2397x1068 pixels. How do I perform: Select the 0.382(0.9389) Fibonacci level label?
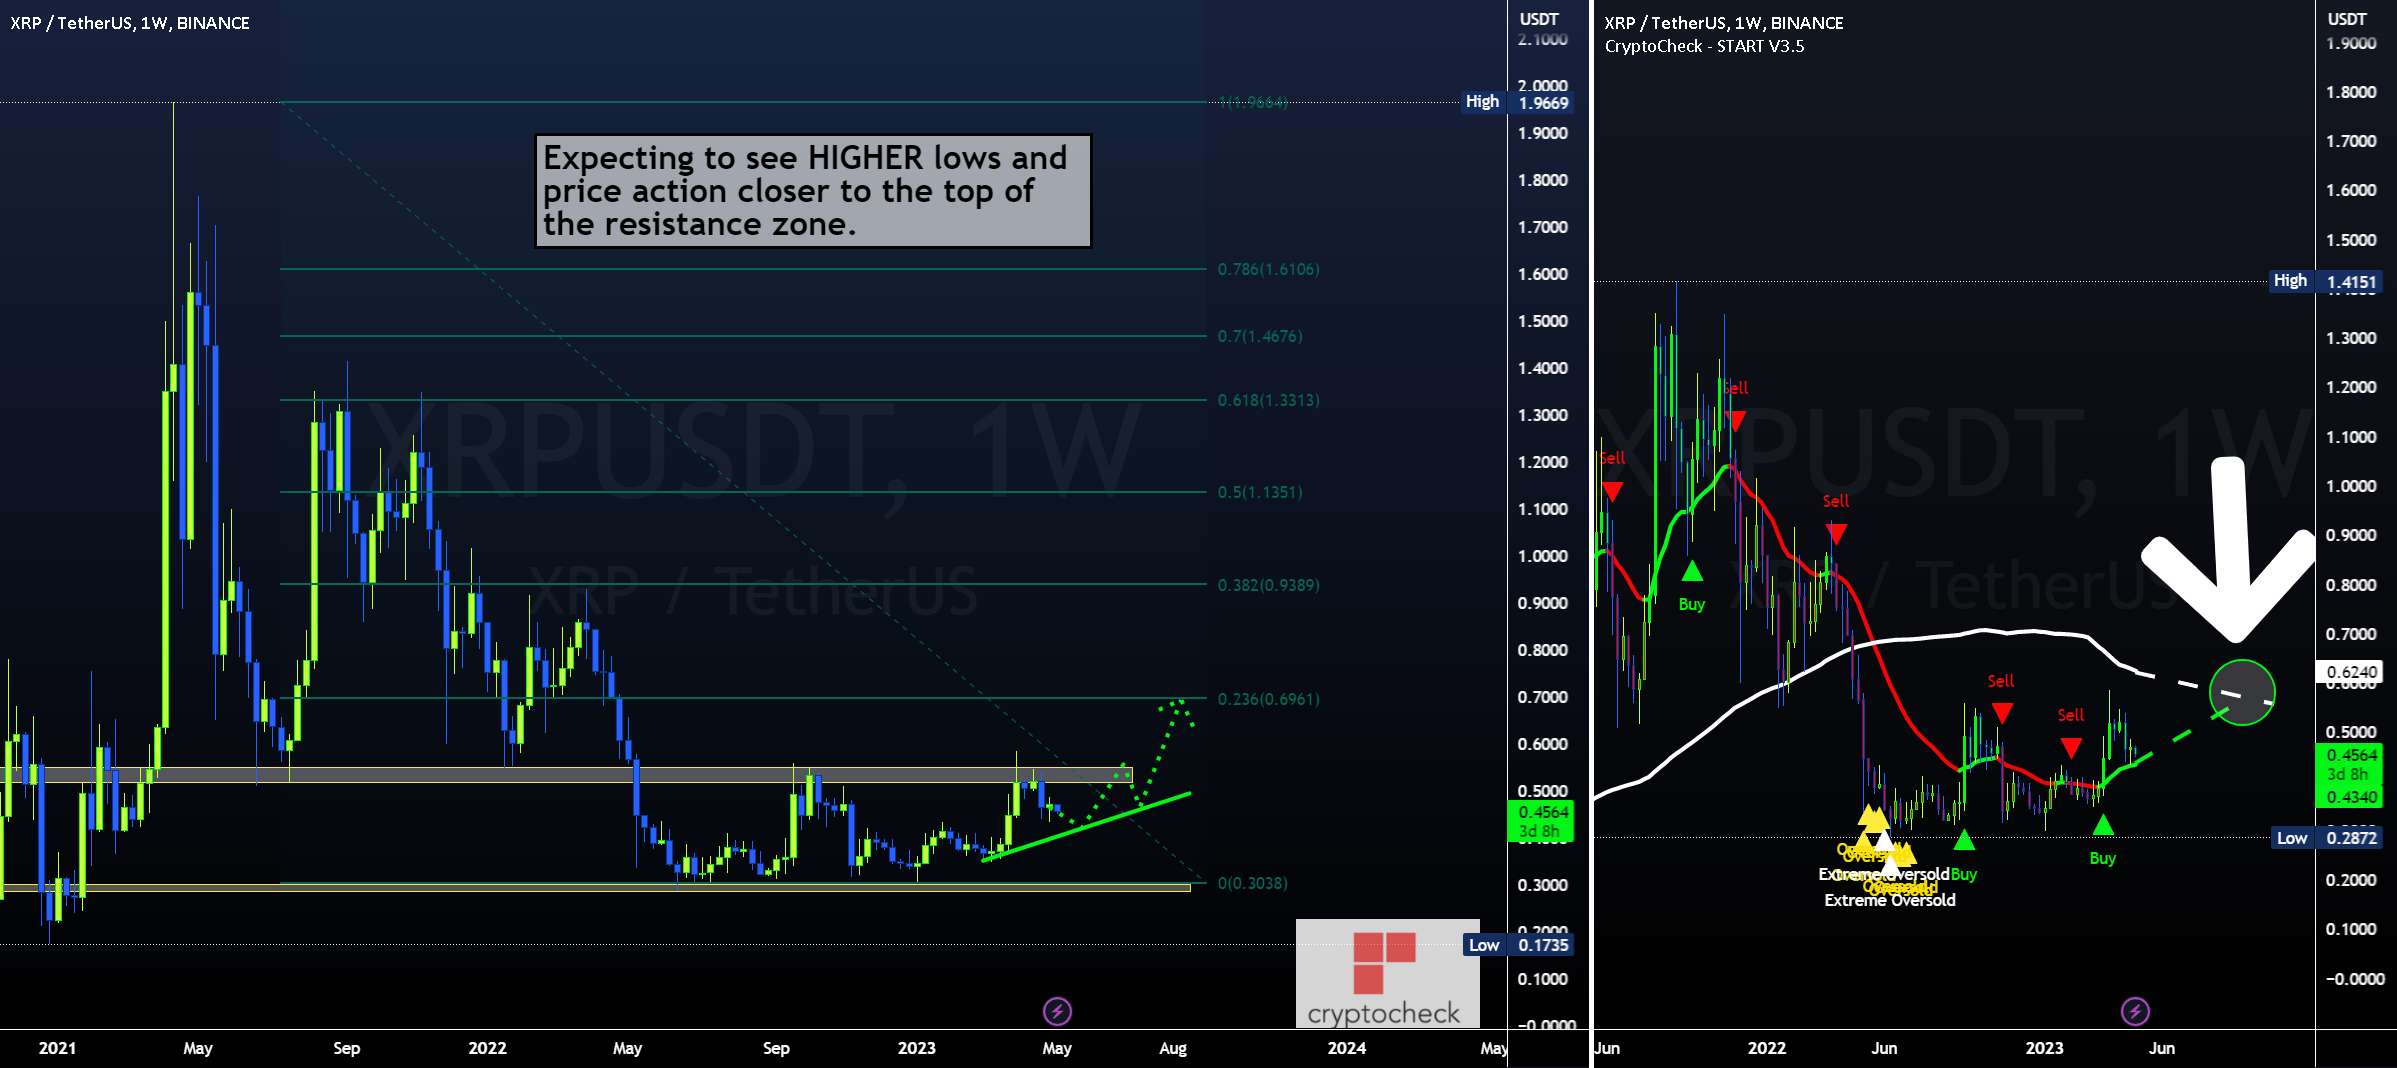[1268, 585]
